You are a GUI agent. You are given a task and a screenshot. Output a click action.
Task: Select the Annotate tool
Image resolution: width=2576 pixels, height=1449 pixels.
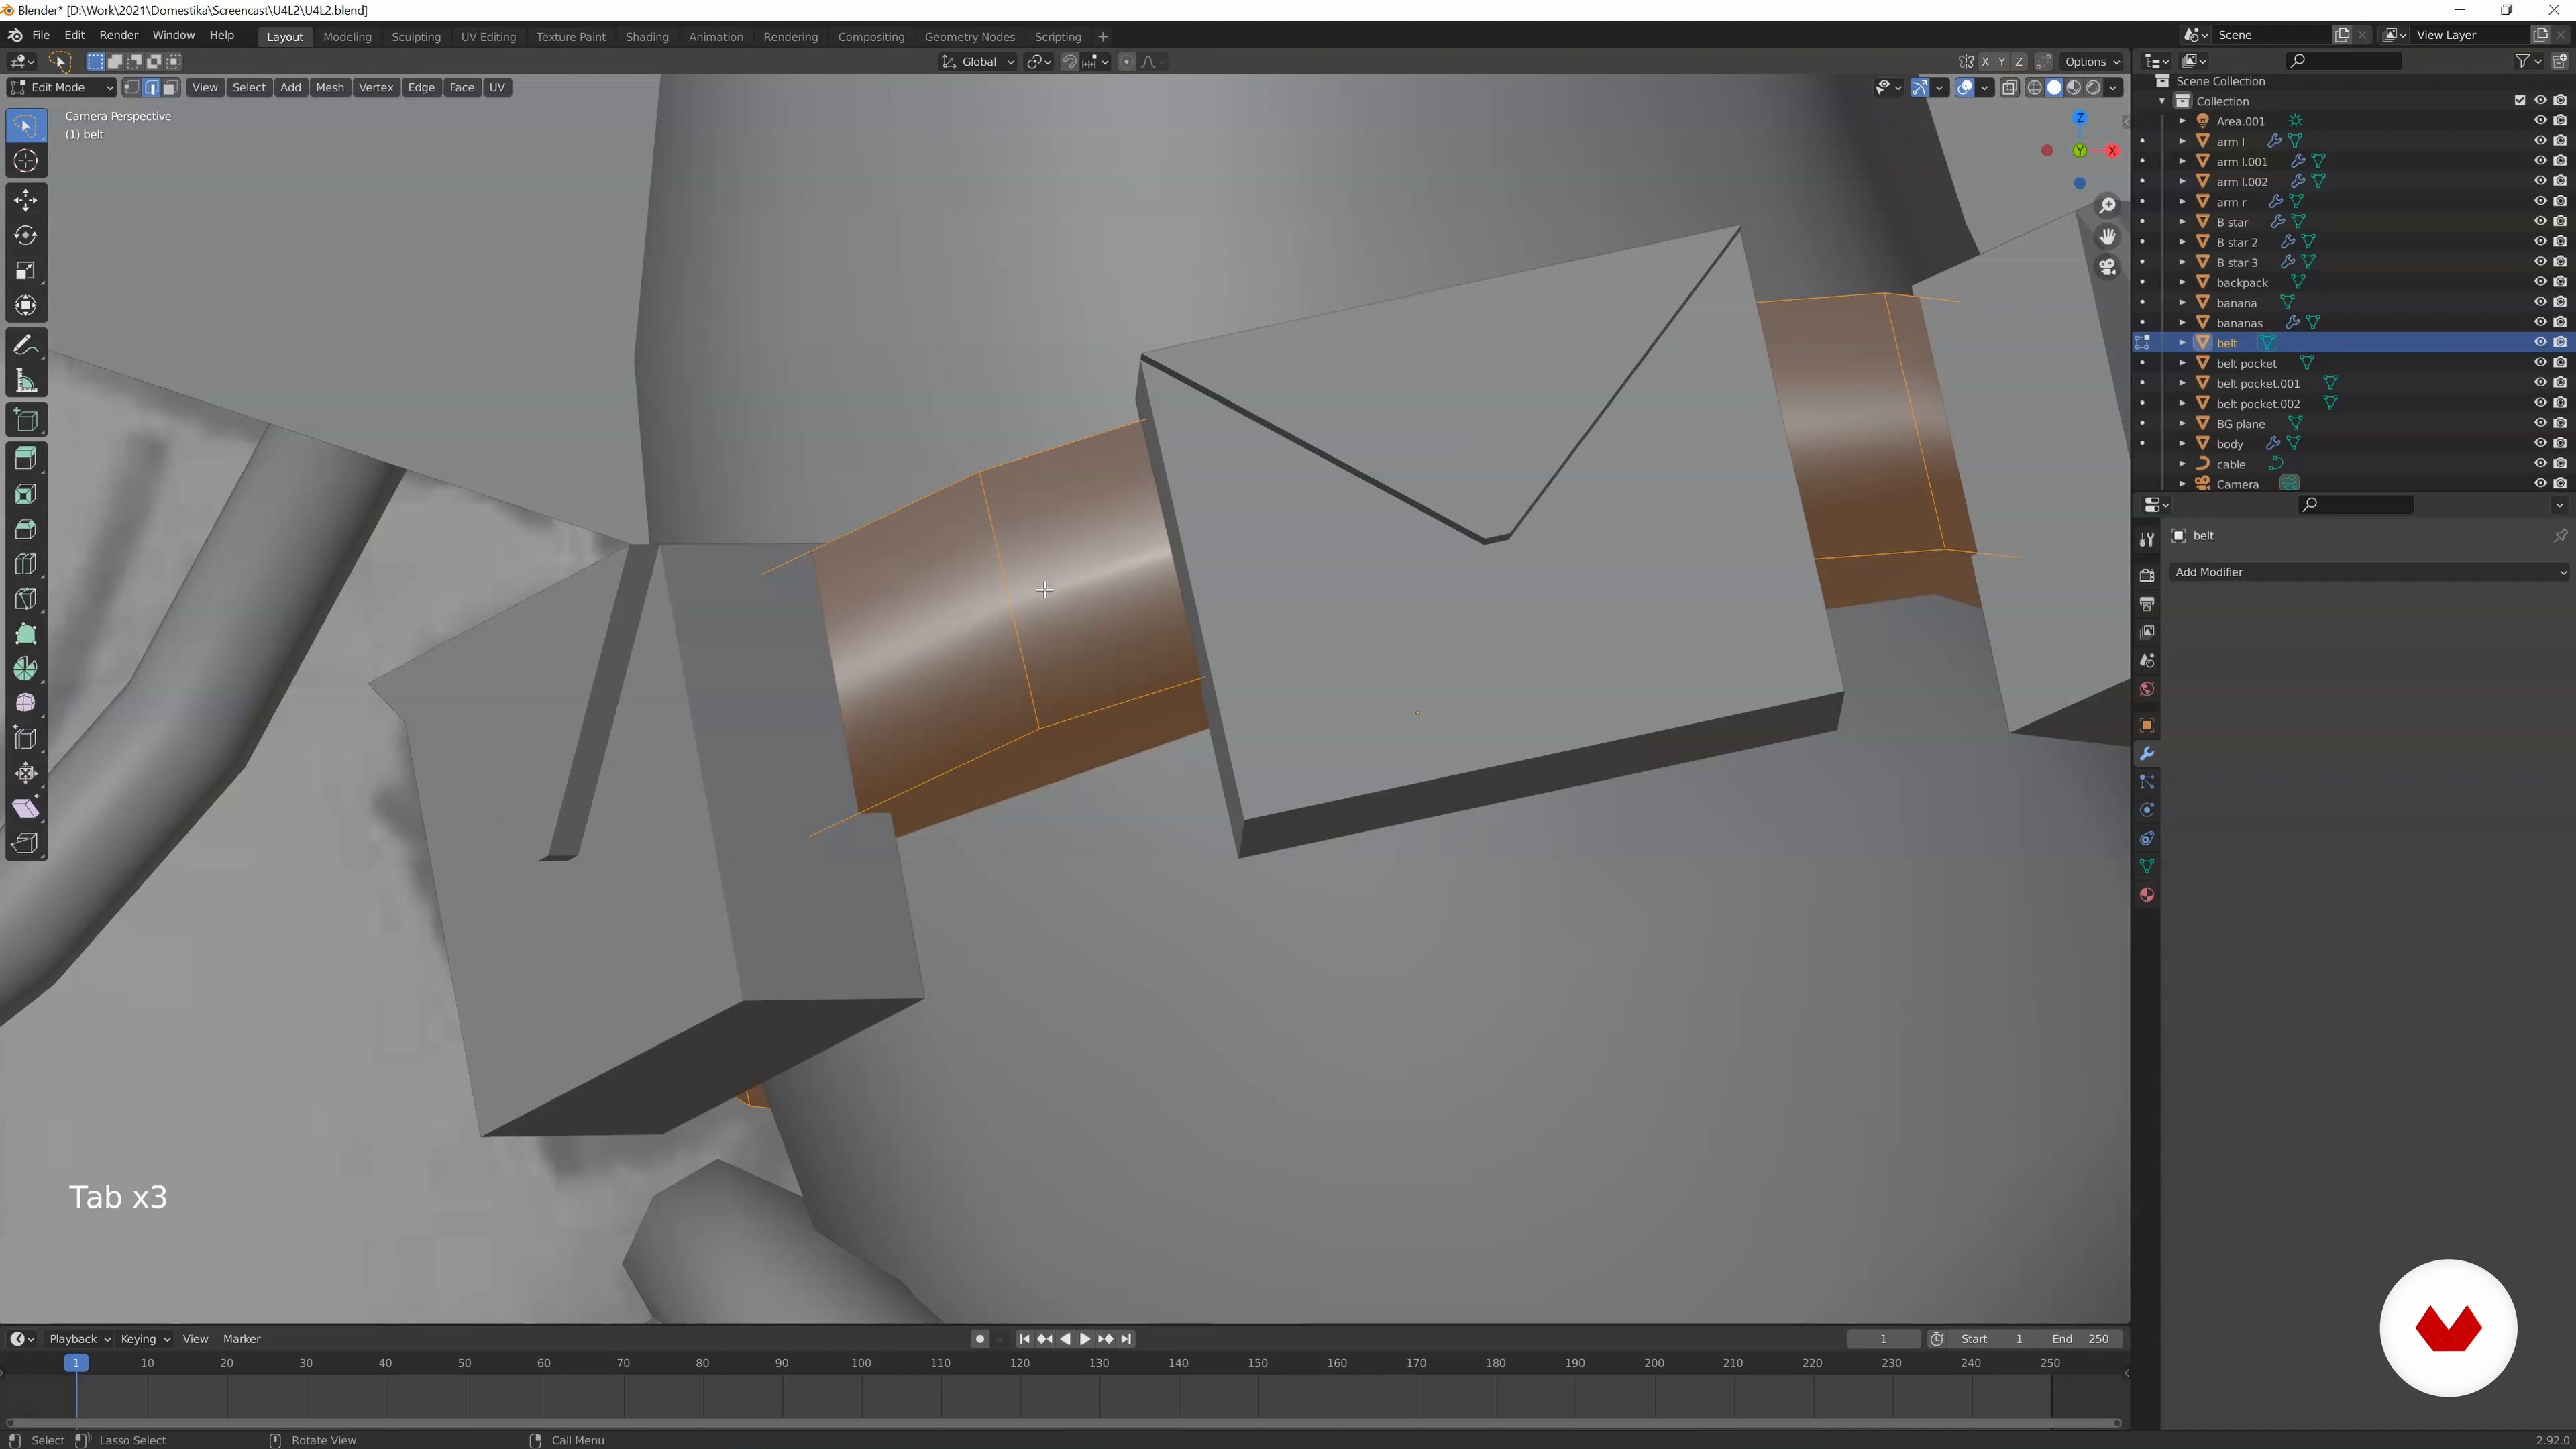(x=25, y=345)
